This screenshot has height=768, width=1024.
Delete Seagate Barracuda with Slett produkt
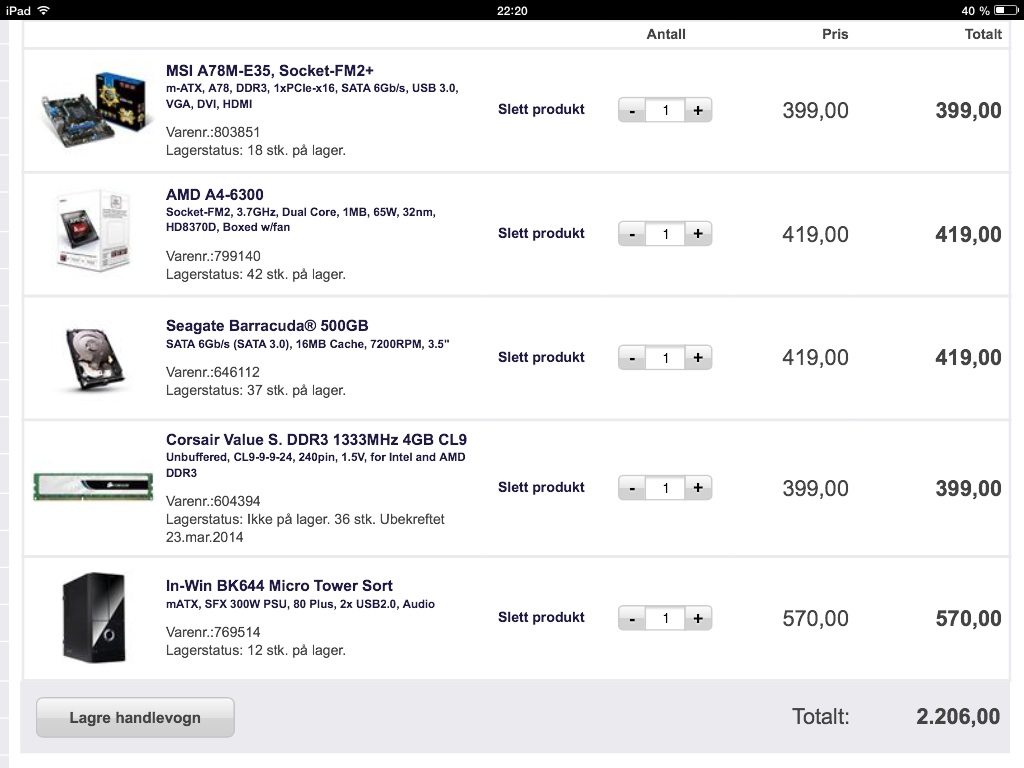[x=541, y=357]
